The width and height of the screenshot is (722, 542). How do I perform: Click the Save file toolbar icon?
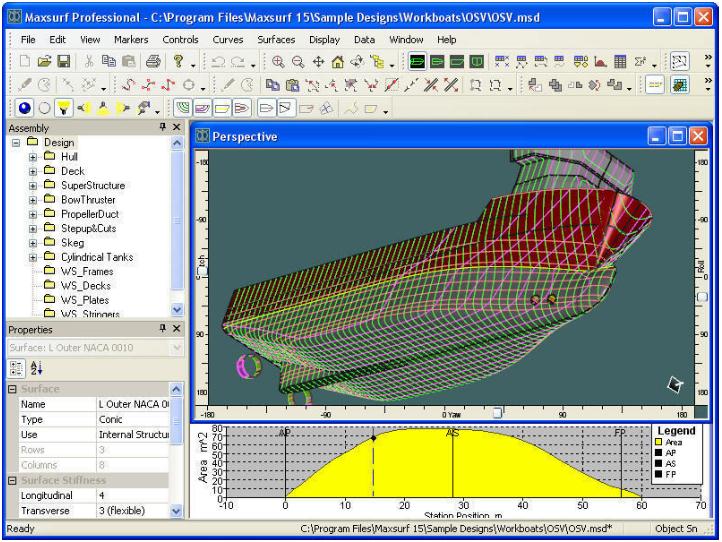pyautogui.click(x=63, y=62)
